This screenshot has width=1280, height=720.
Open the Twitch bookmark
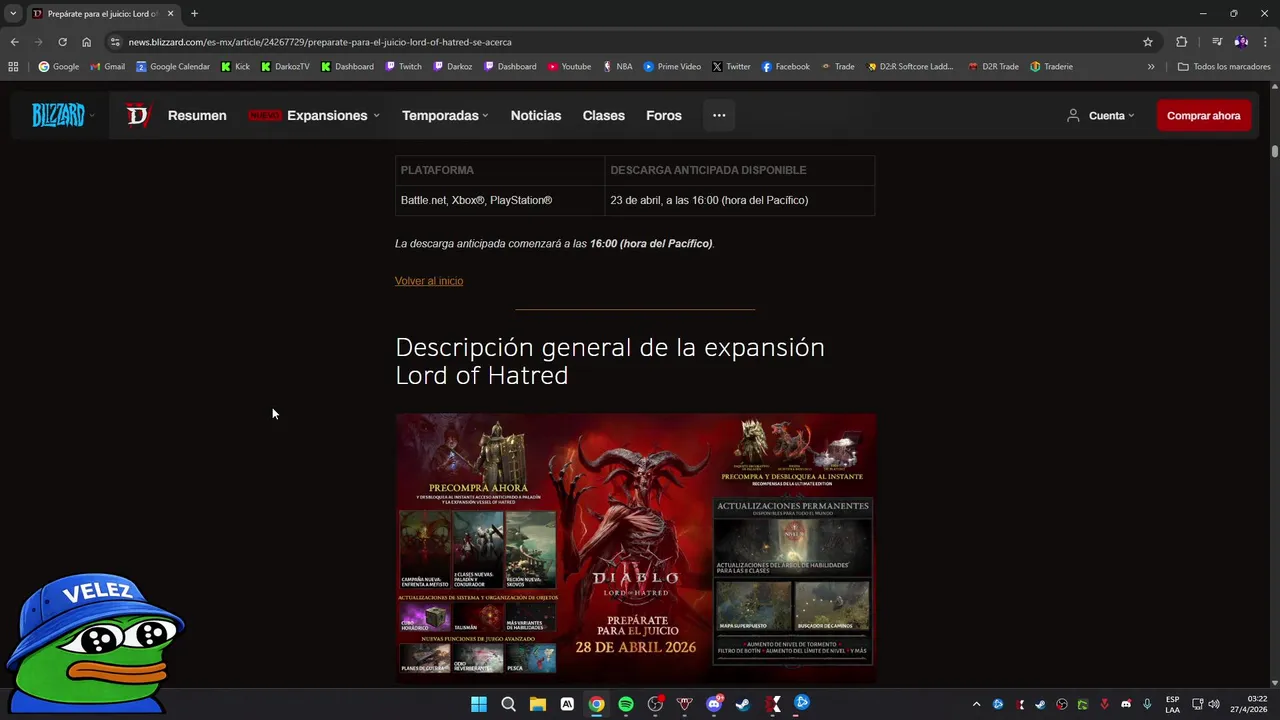(x=404, y=67)
